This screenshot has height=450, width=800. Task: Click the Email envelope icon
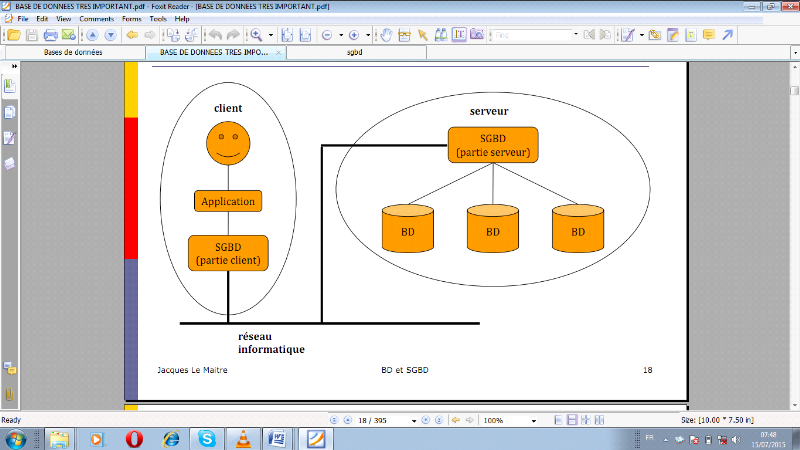[68, 35]
